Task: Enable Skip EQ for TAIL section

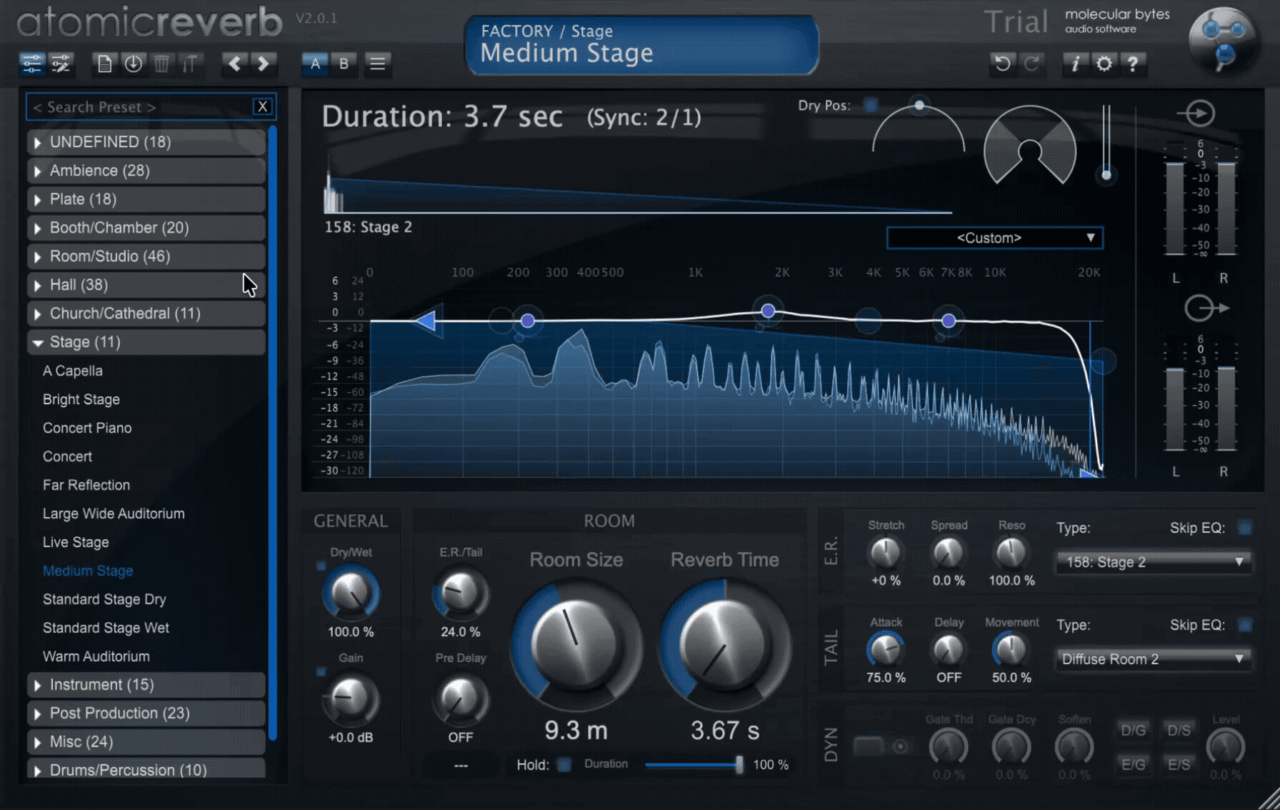Action: click(x=1244, y=625)
